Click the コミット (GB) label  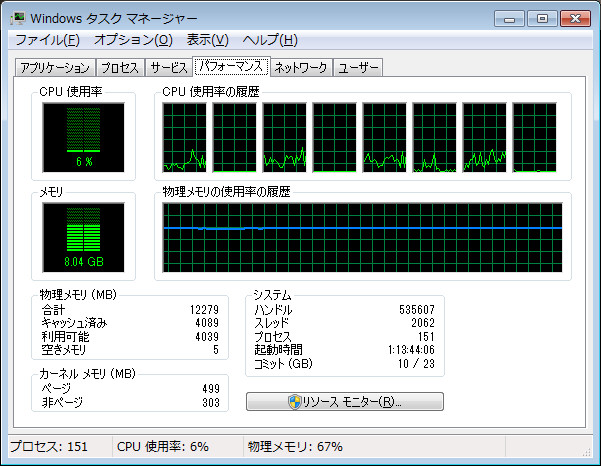tap(283, 363)
